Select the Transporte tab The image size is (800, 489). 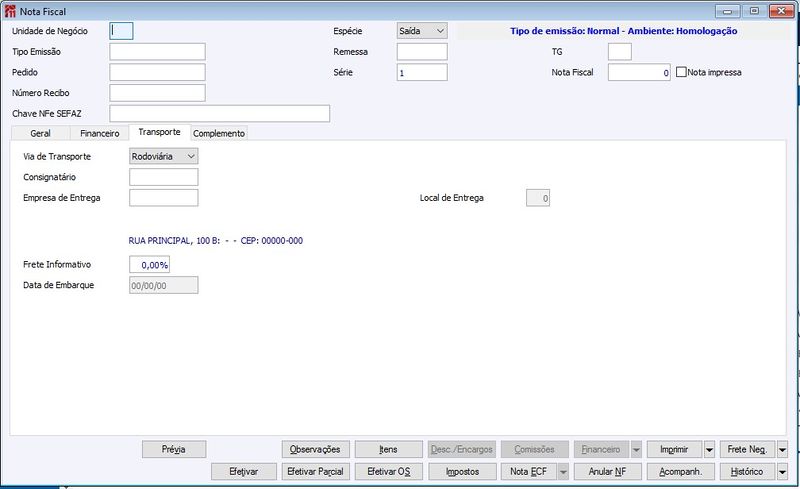pyautogui.click(x=159, y=132)
